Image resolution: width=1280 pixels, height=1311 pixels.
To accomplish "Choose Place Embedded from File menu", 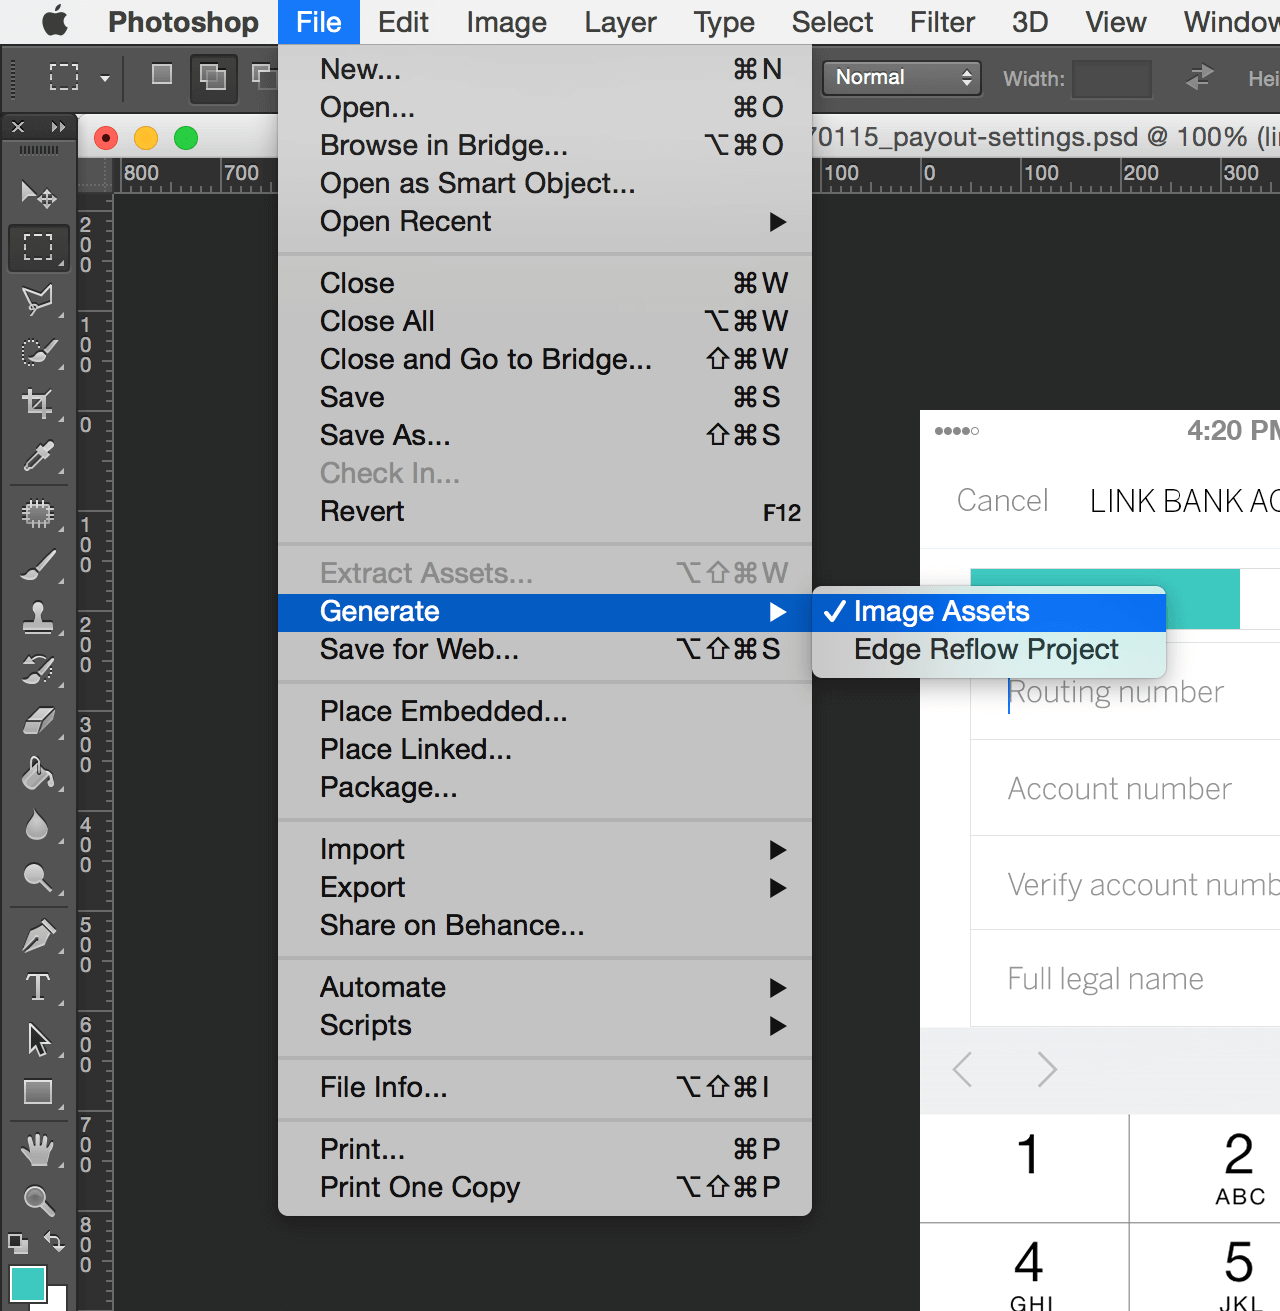I will click(x=545, y=711).
